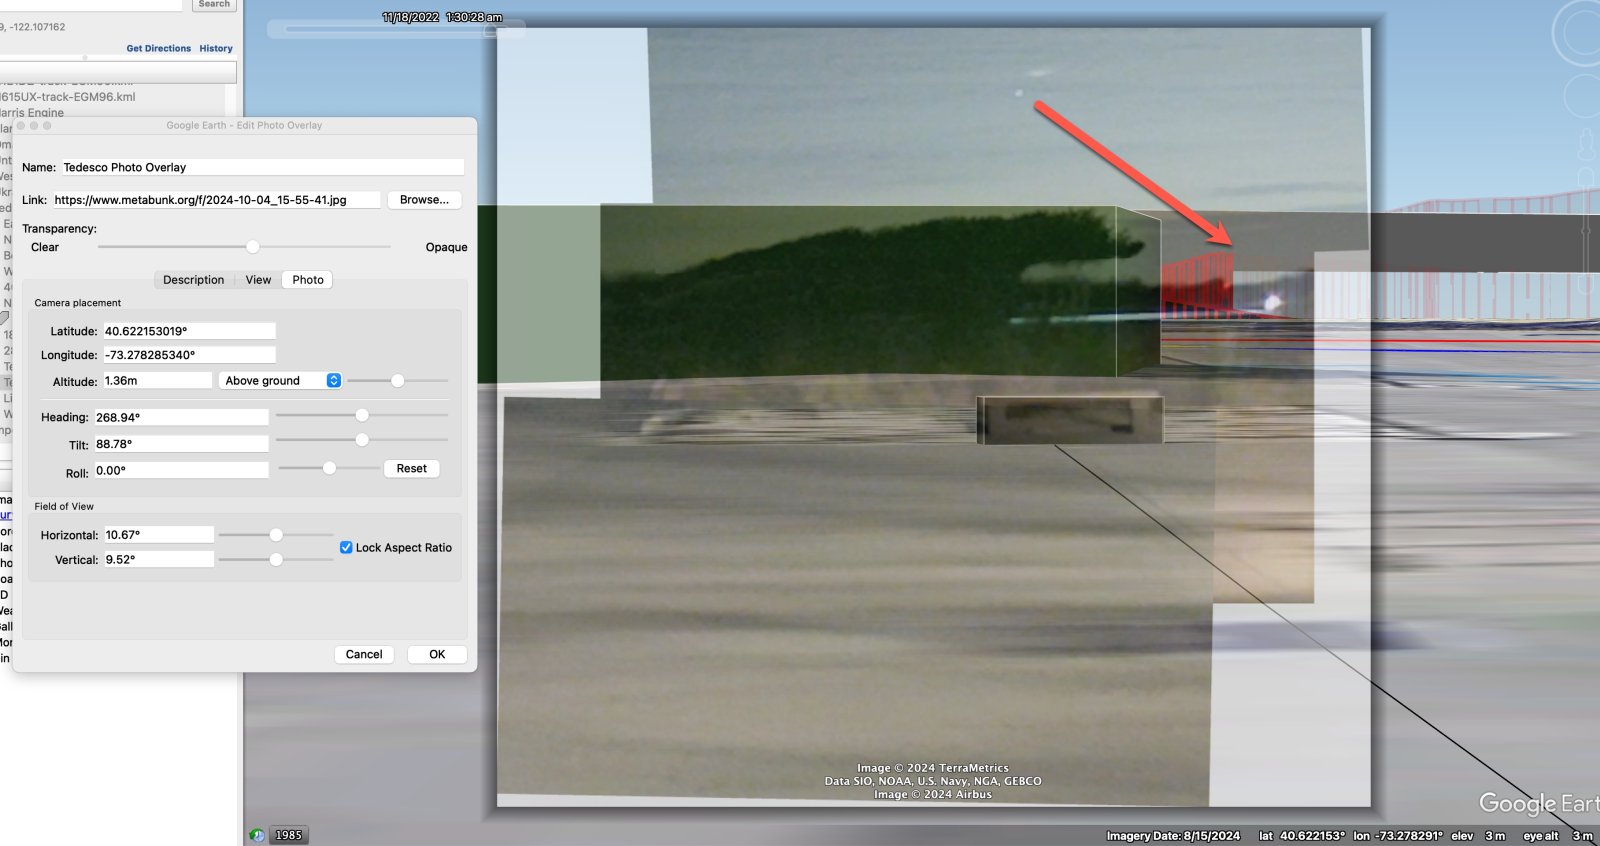
Task: Click the look-around compass ring
Action: [1580, 33]
